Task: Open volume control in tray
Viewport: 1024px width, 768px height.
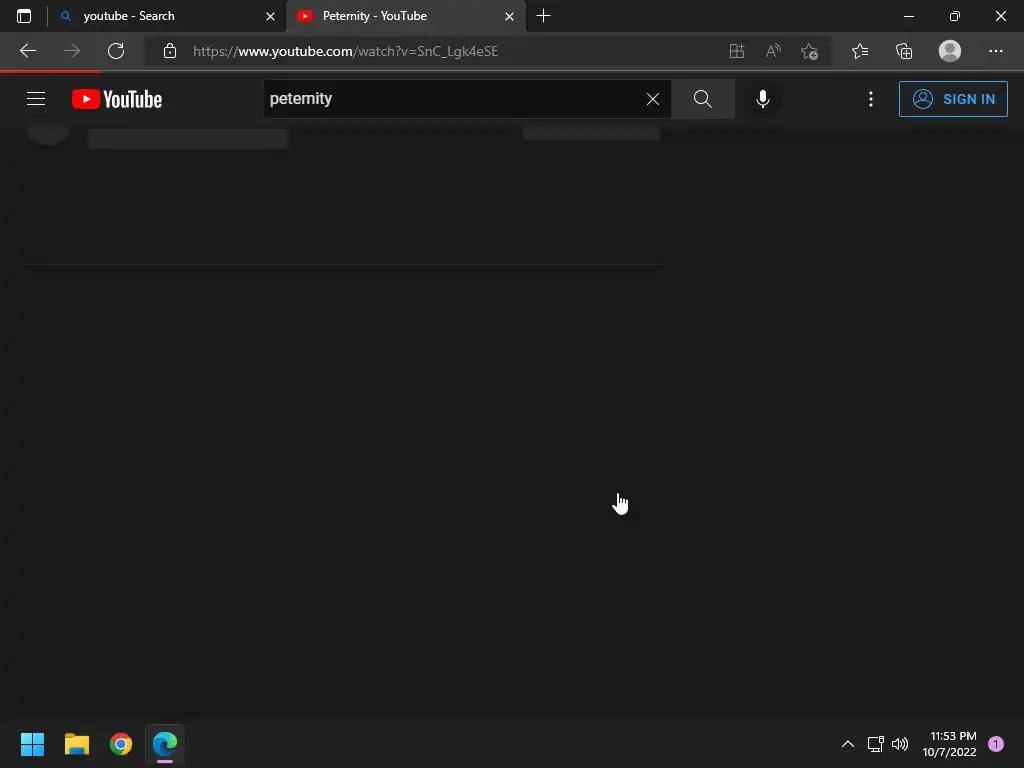Action: click(x=900, y=744)
